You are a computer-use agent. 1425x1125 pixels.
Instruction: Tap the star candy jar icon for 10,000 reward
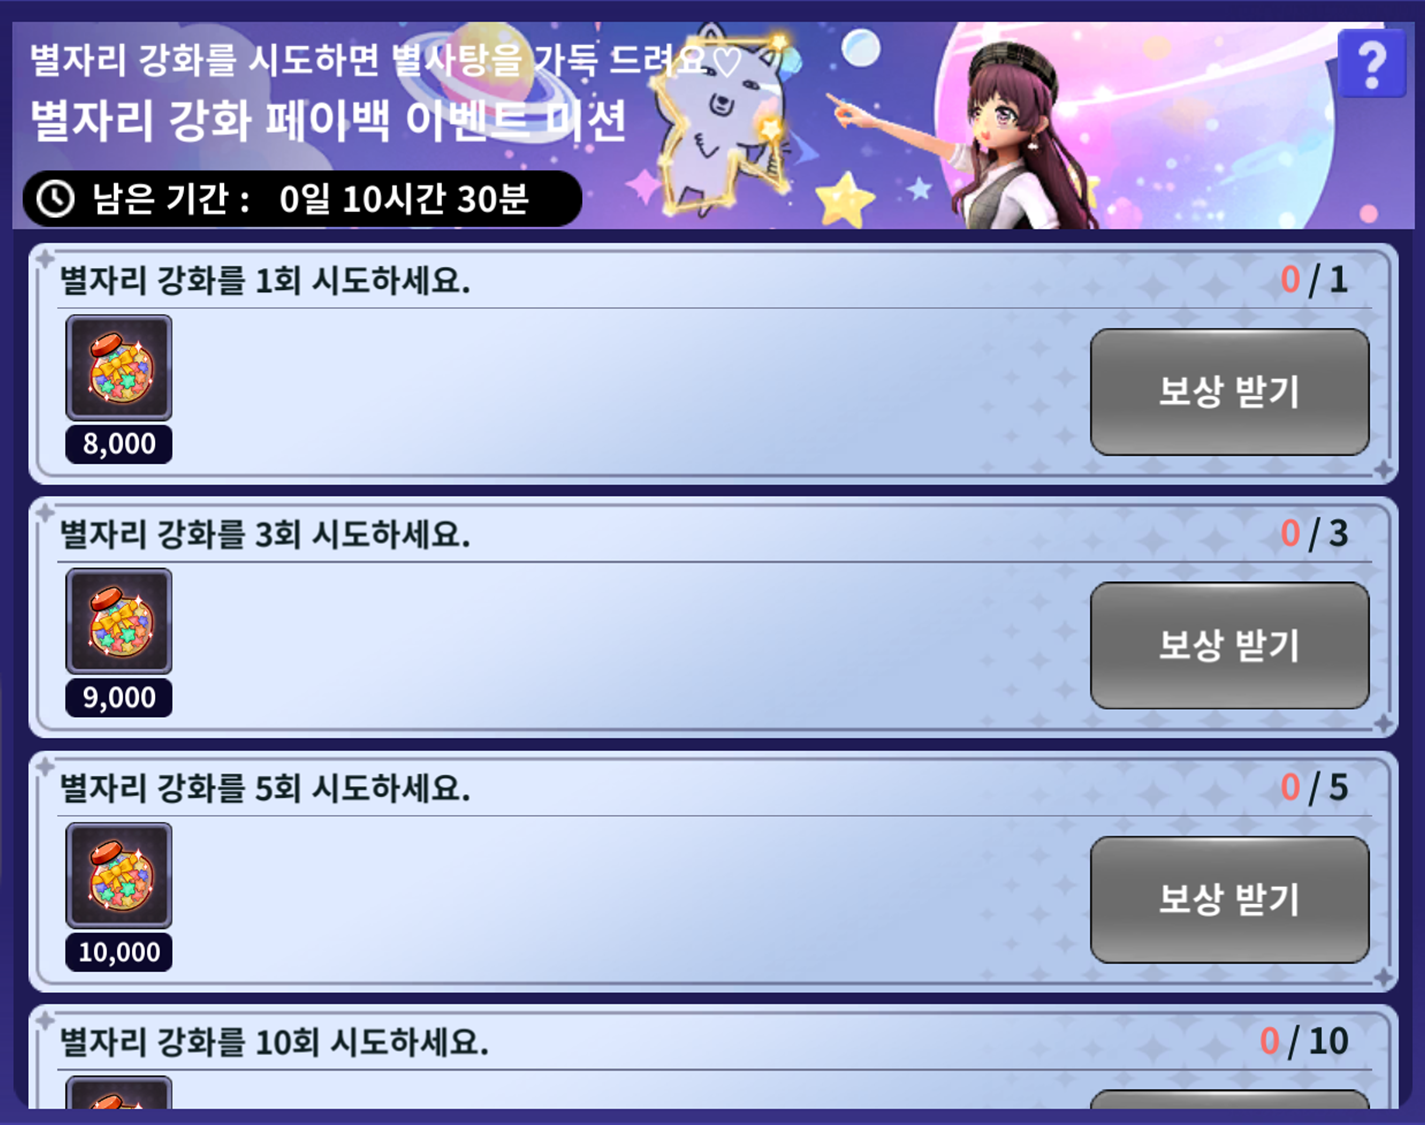119,876
